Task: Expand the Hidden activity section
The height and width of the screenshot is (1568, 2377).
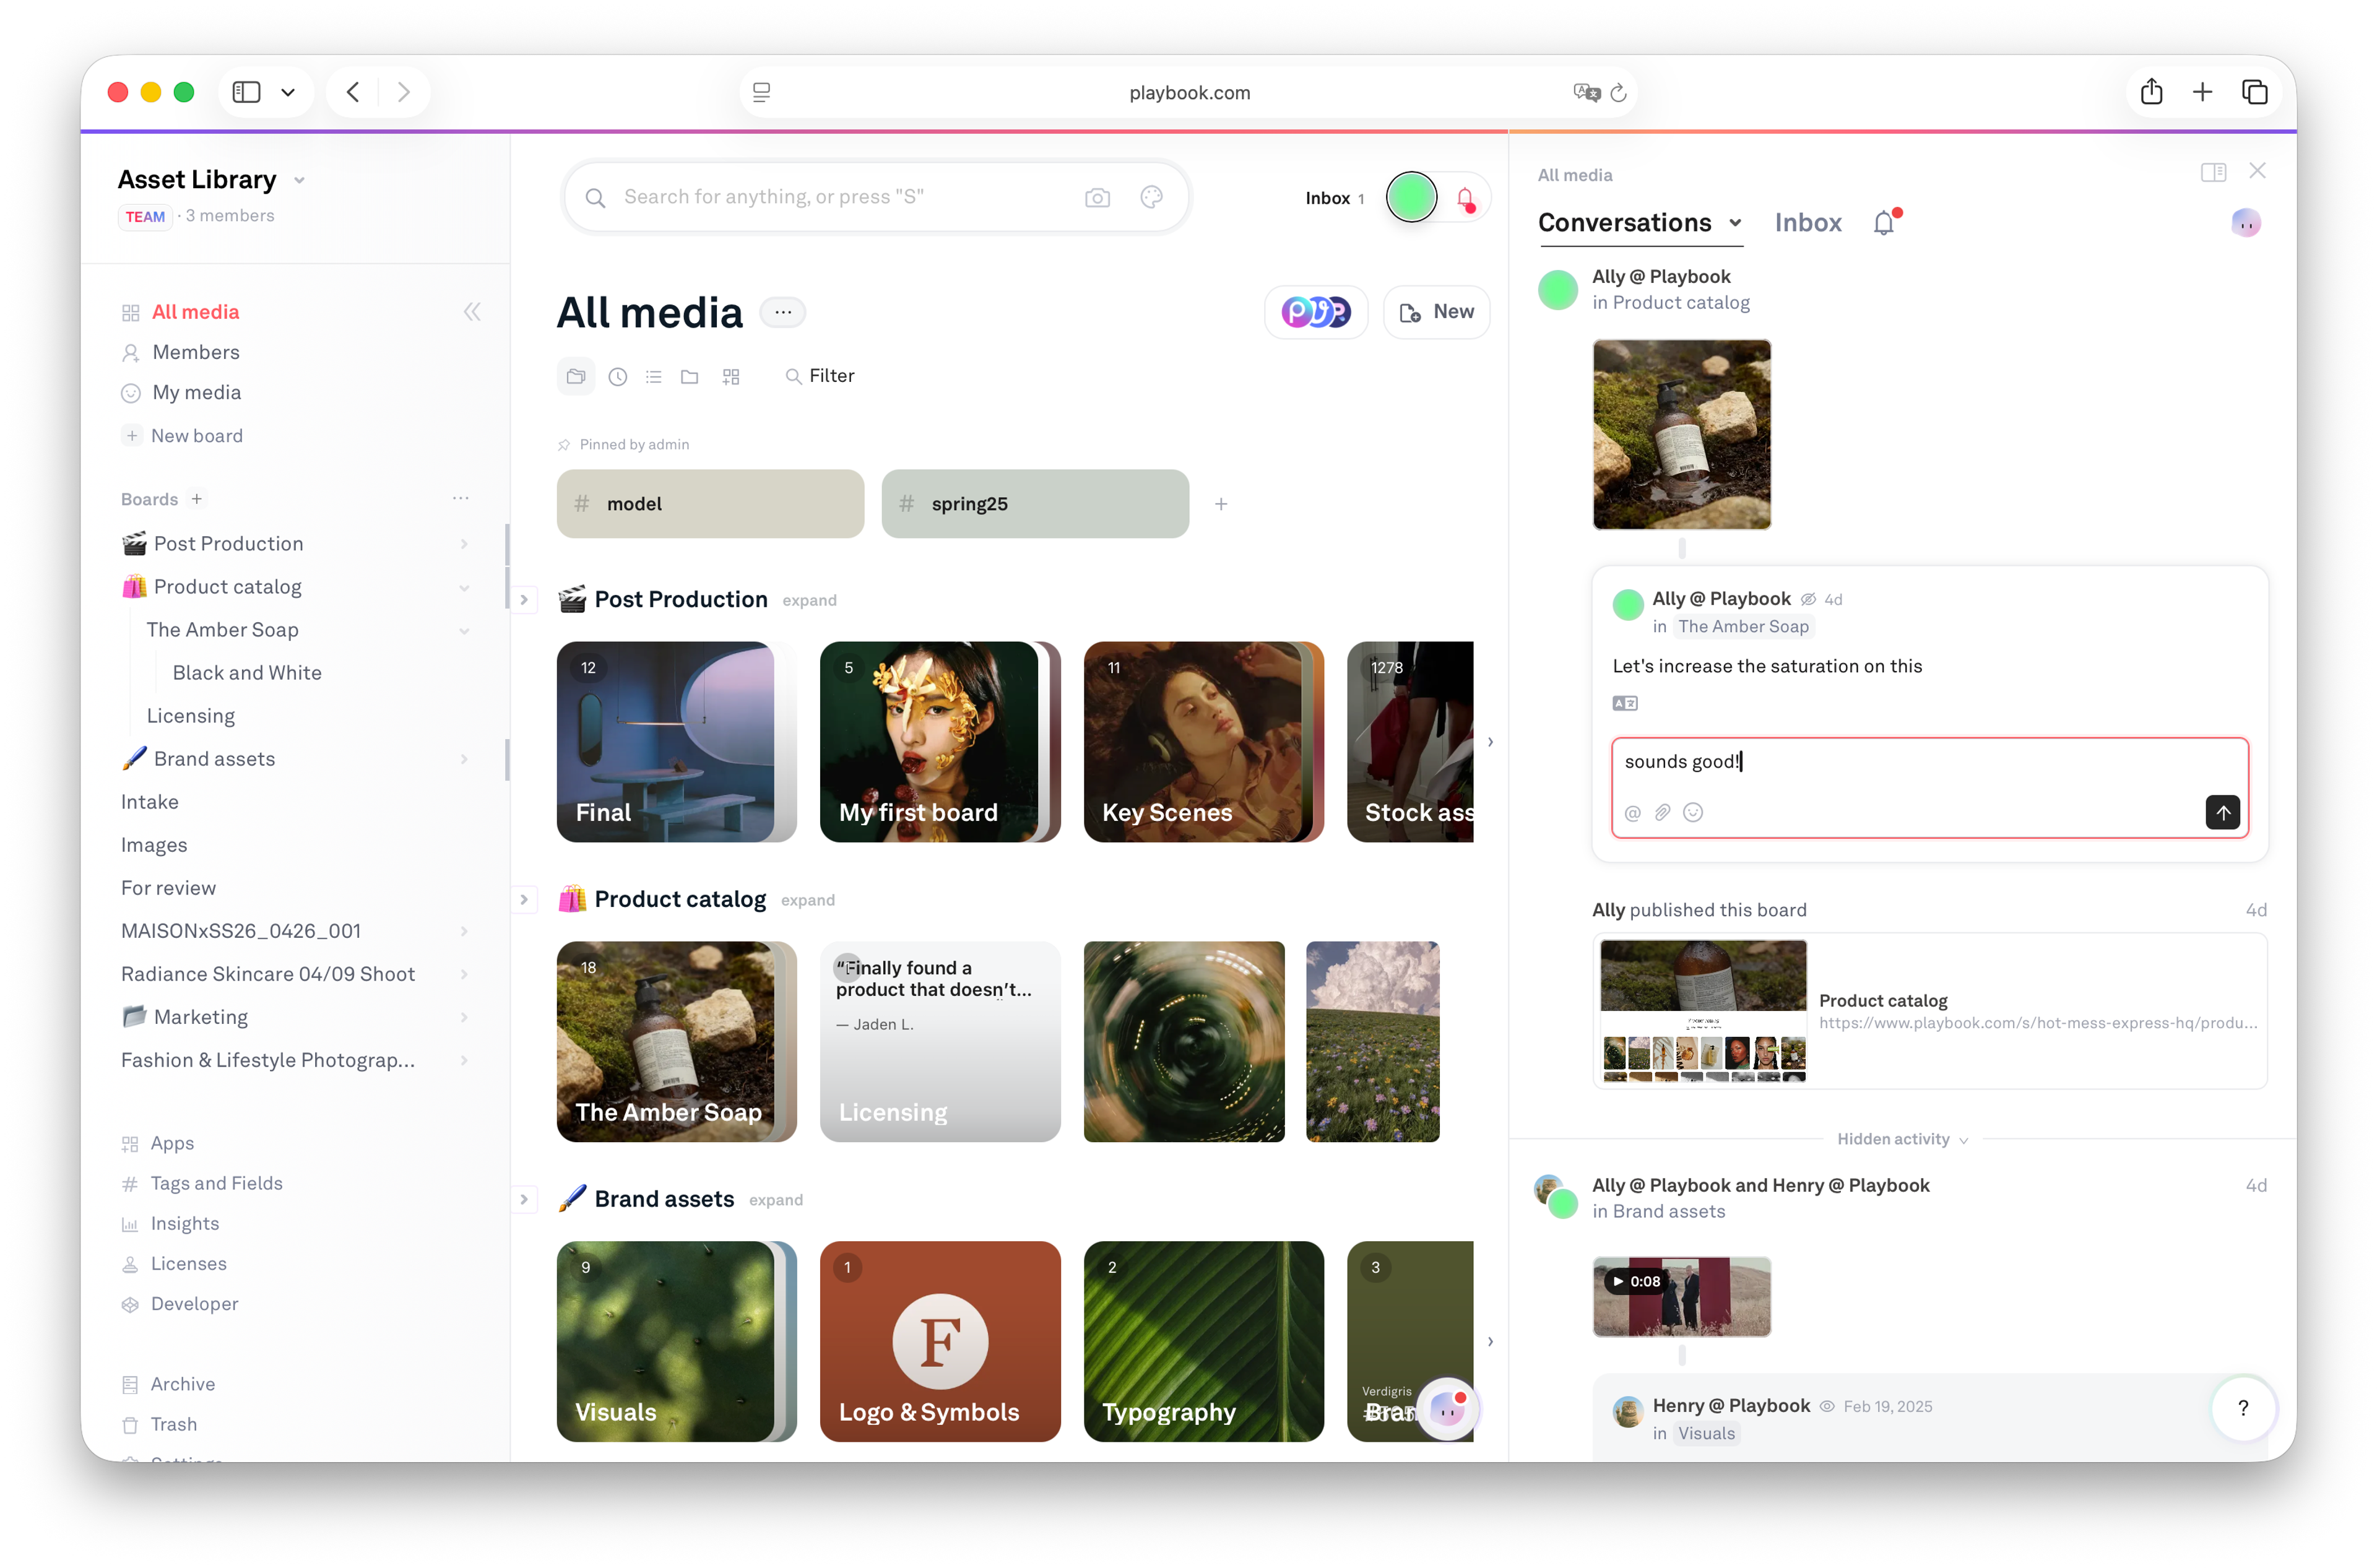Action: (x=1902, y=1139)
